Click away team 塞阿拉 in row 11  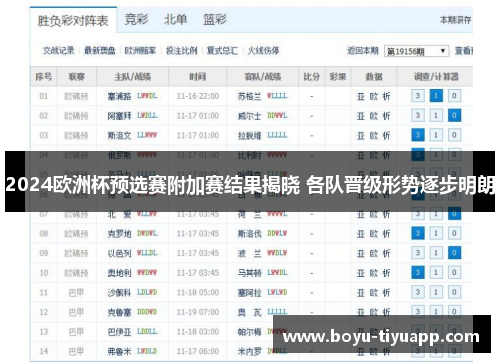click(249, 293)
